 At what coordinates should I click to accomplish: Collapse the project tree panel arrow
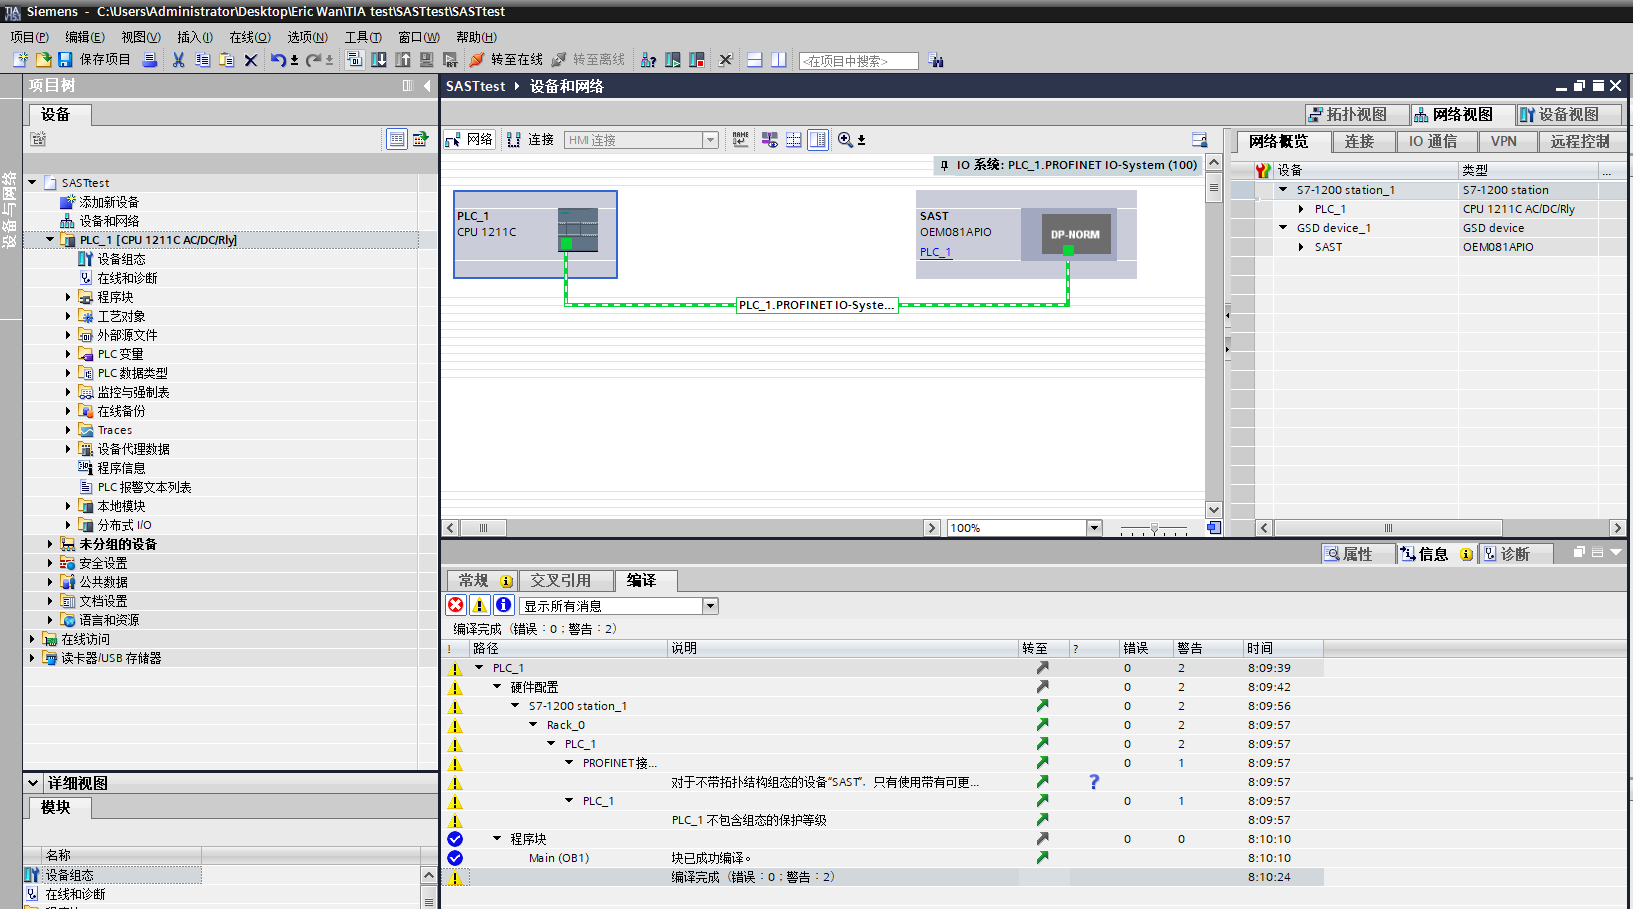point(427,86)
